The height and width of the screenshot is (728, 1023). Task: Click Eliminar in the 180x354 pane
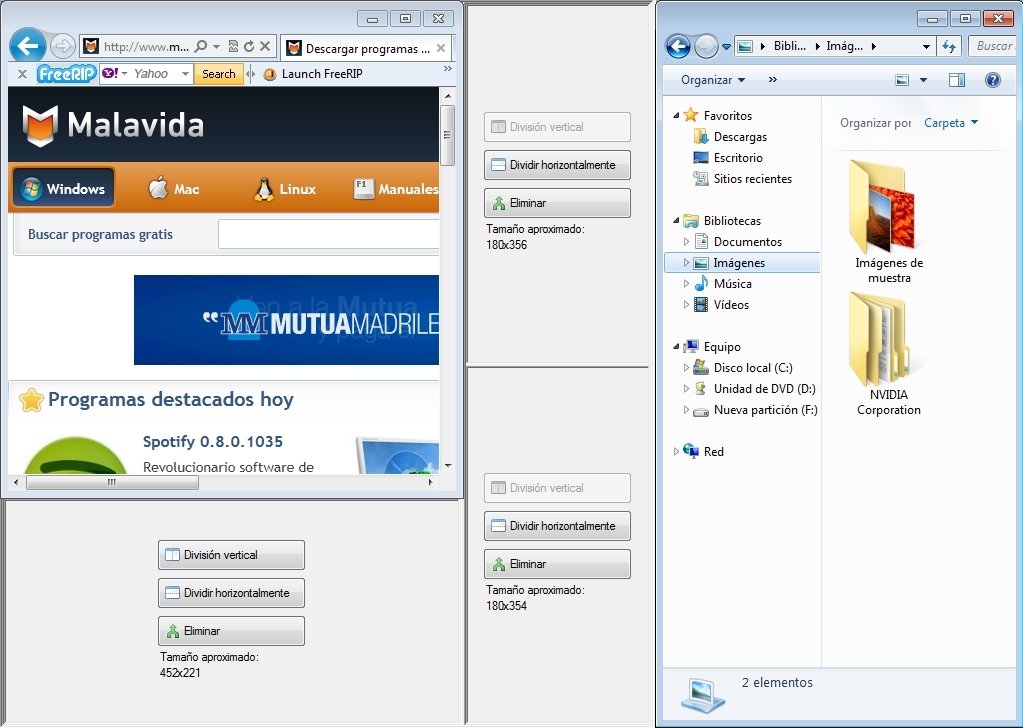(x=557, y=564)
